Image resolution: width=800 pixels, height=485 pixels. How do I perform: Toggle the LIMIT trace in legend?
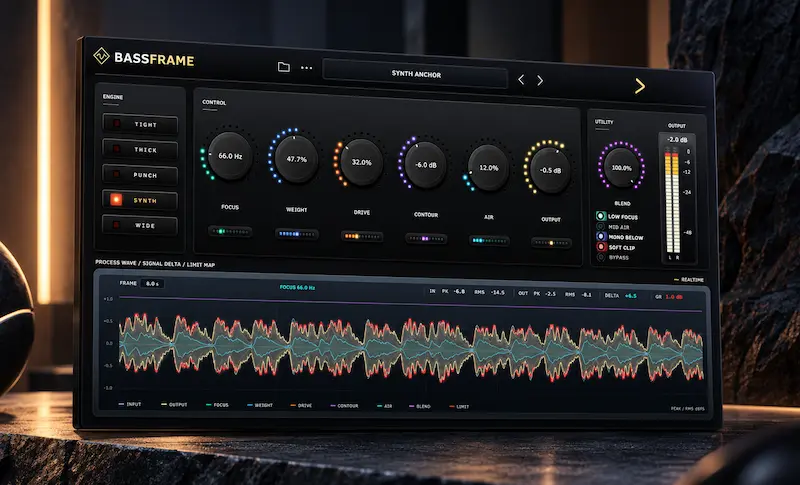(459, 406)
